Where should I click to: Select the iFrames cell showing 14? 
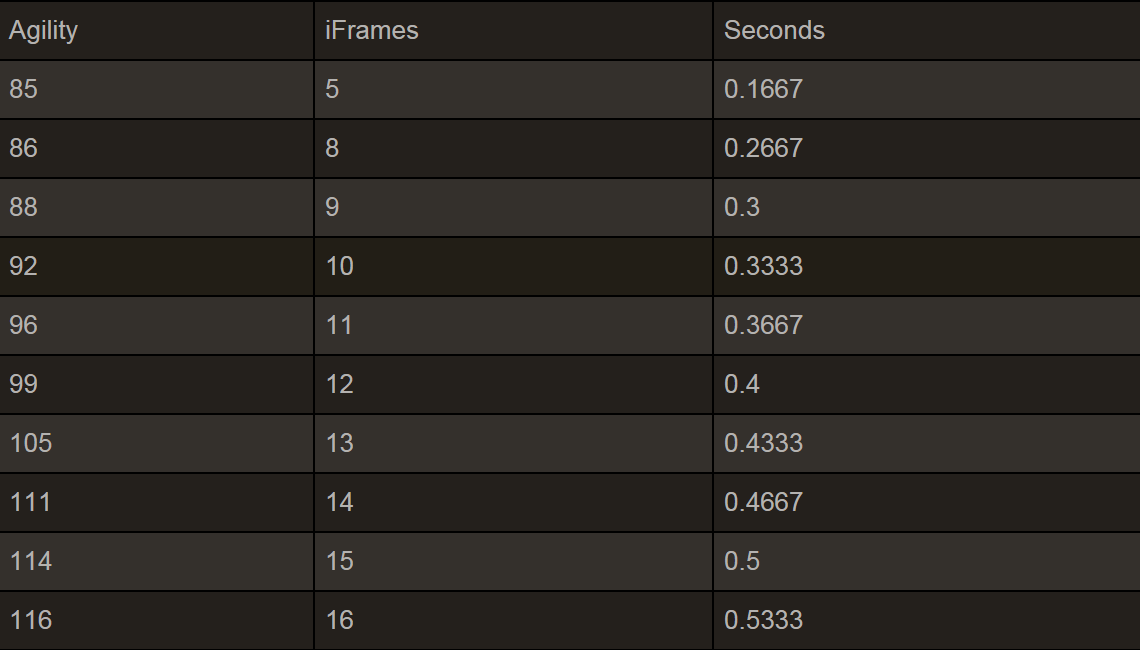point(340,503)
